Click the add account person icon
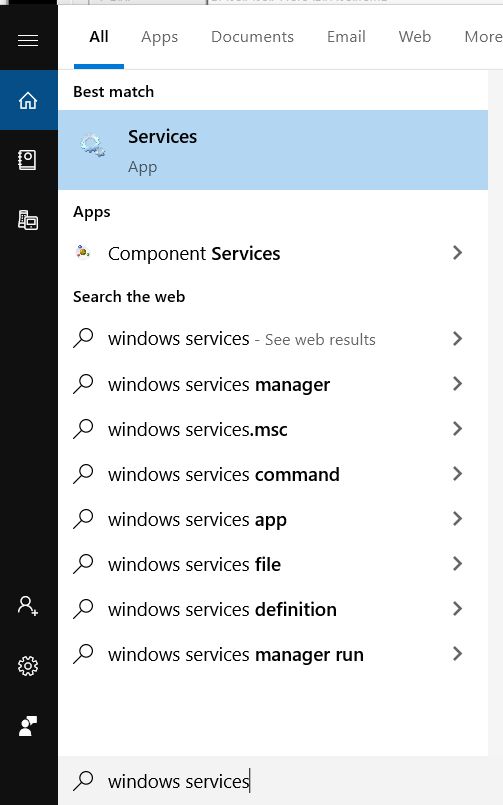503x805 pixels. pos(28,606)
